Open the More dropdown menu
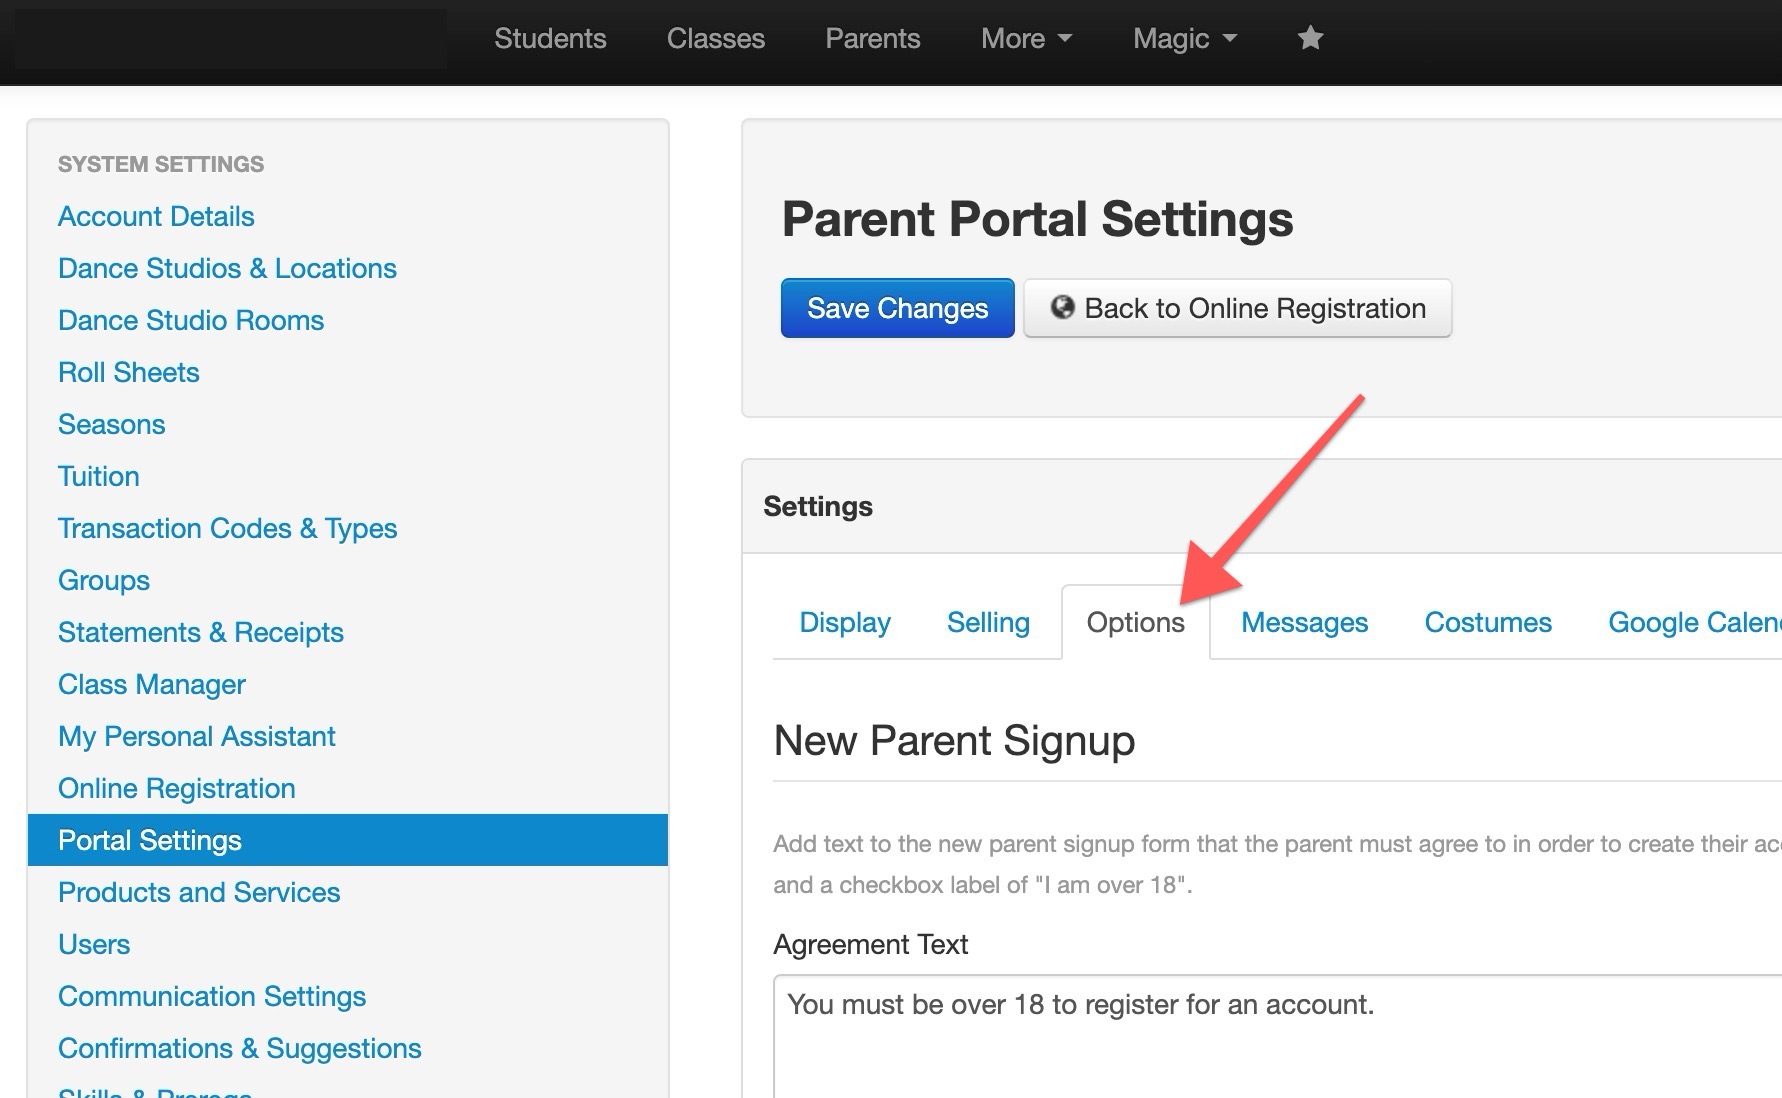The image size is (1782, 1098). click(1026, 38)
